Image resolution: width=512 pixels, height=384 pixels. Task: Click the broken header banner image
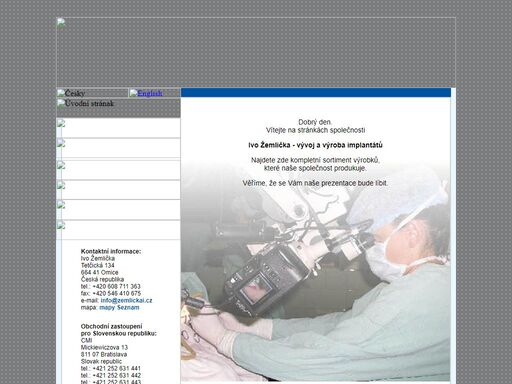[256, 52]
